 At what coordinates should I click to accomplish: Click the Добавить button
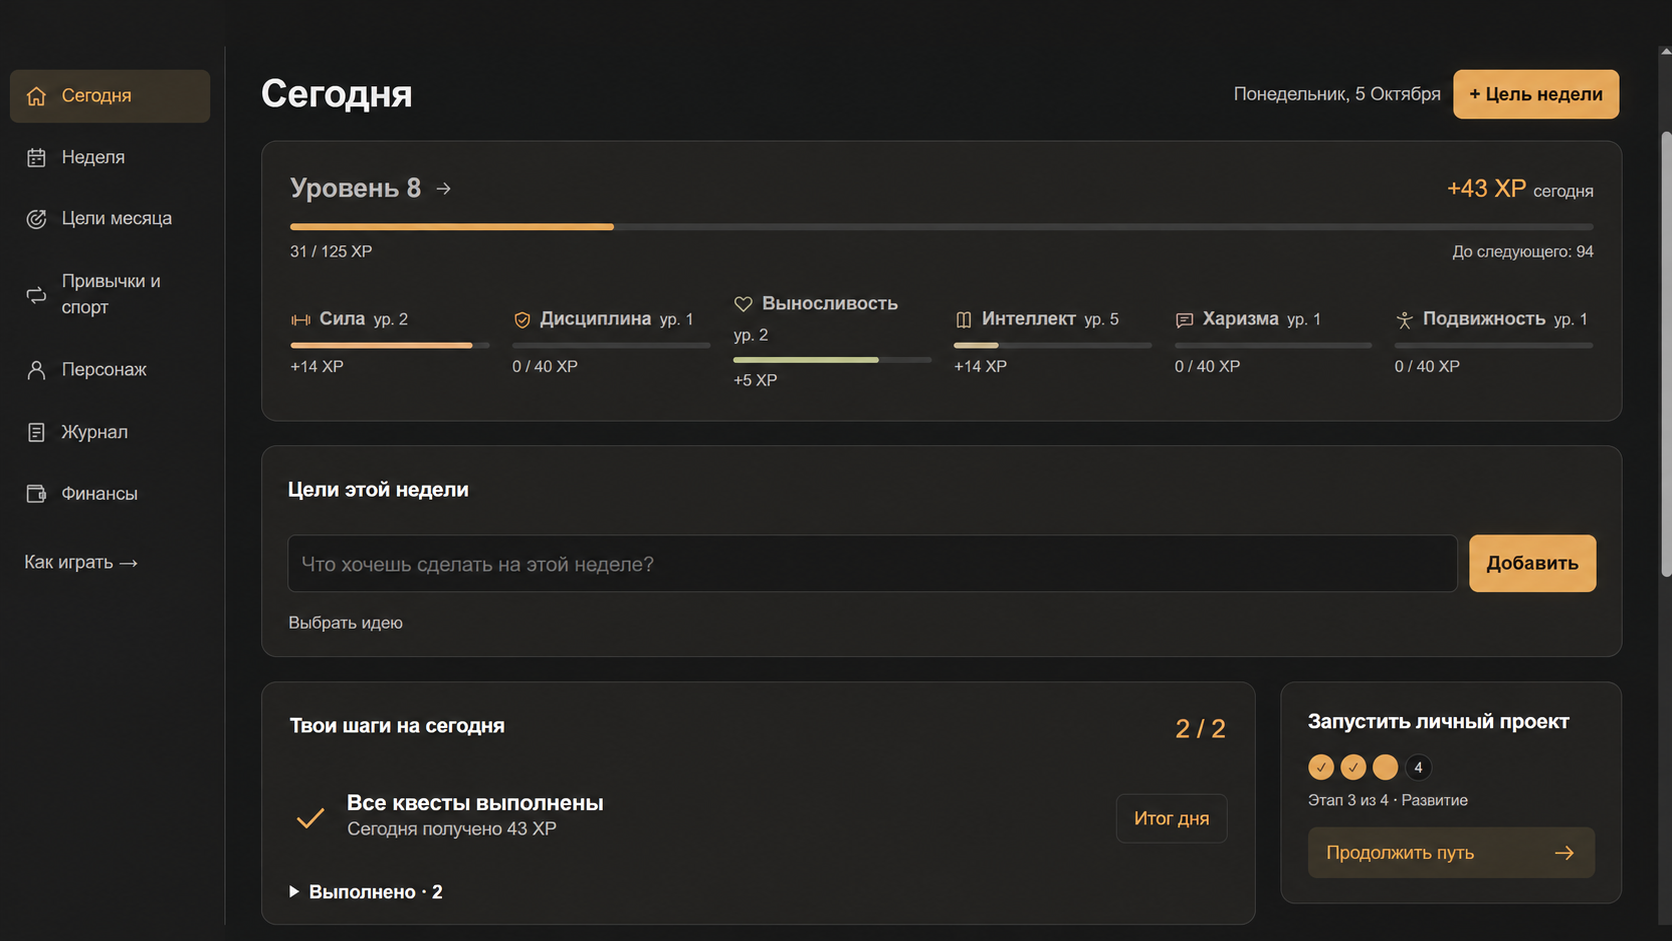click(x=1532, y=563)
